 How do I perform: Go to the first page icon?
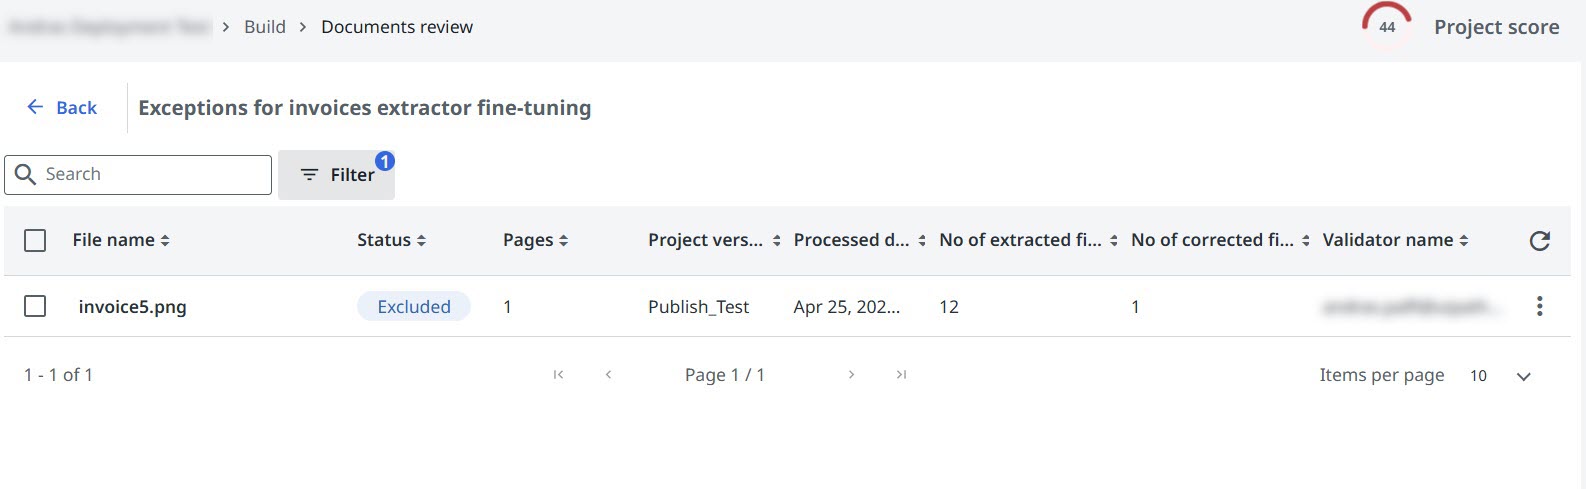[x=558, y=375]
